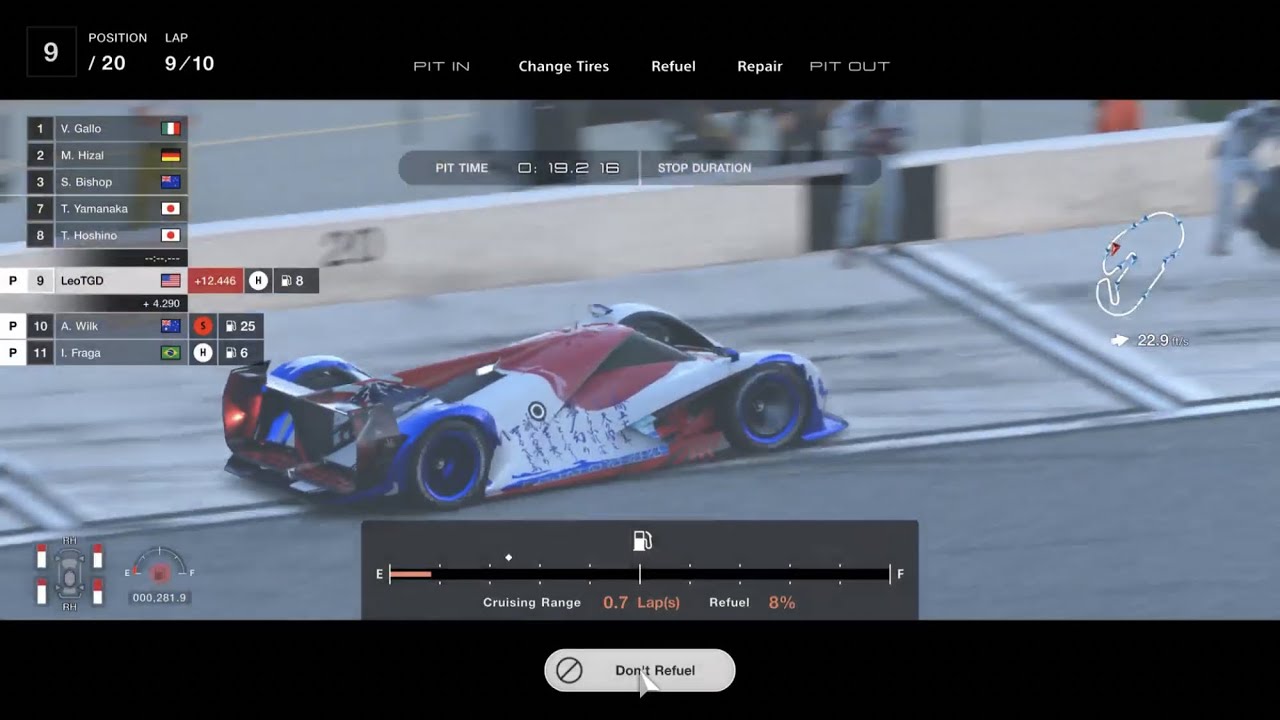Click fuel indicator 25 on A. Wilk row
Viewport: 1280px width, 720px height.
pos(241,326)
